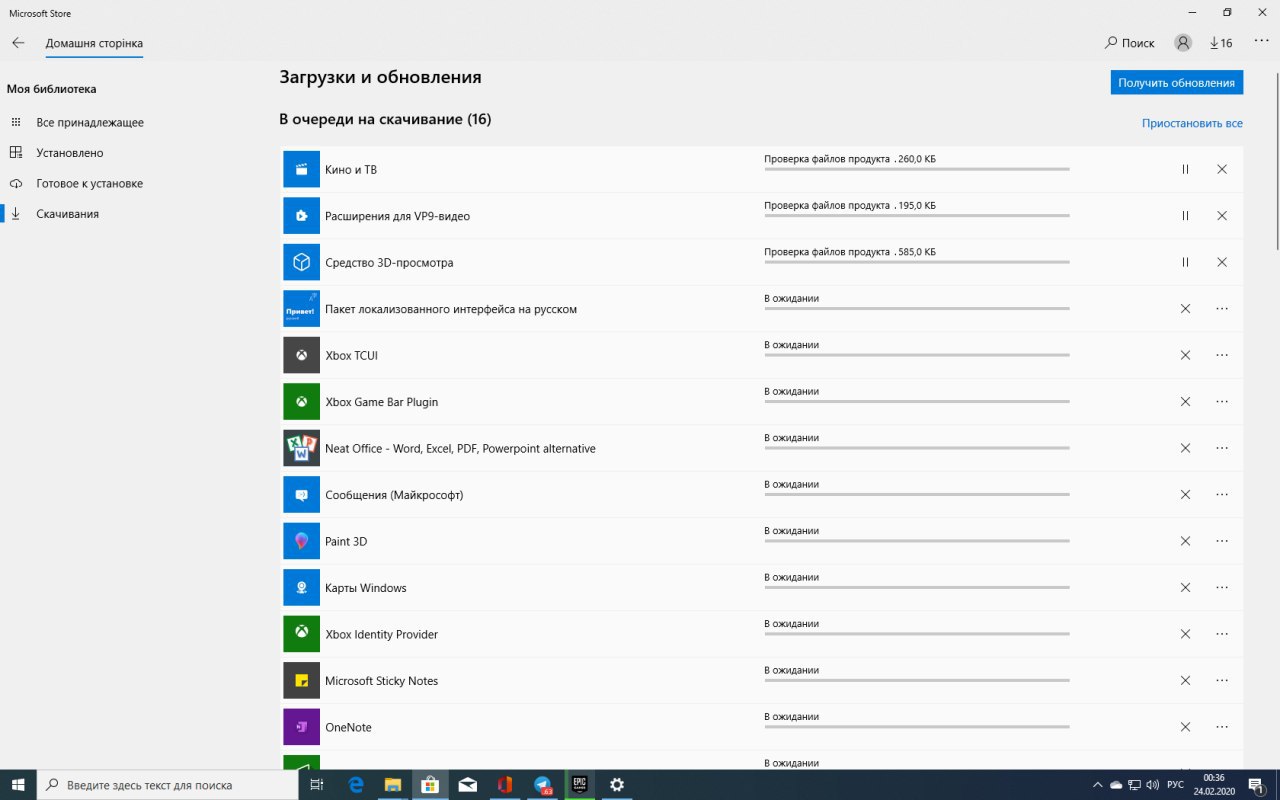Click the Paint 3D app icon
1280x800 pixels.
coord(301,541)
